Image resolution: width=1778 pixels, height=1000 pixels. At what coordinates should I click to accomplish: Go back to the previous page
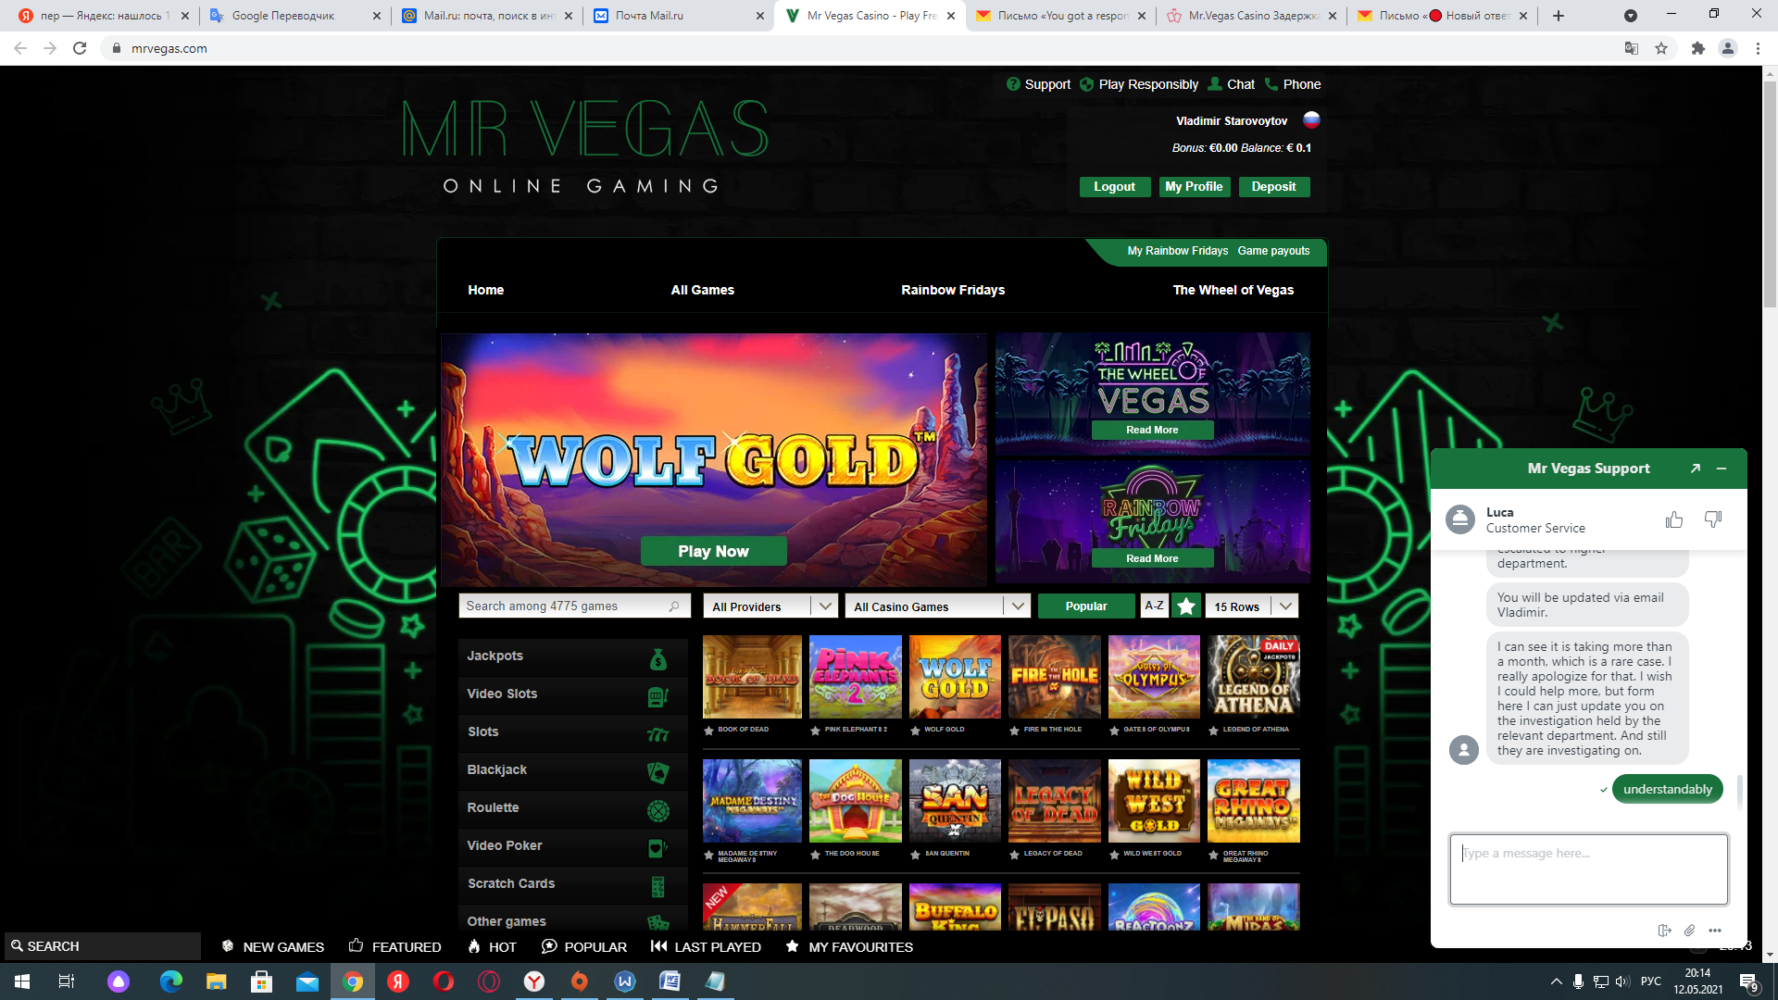(x=20, y=48)
